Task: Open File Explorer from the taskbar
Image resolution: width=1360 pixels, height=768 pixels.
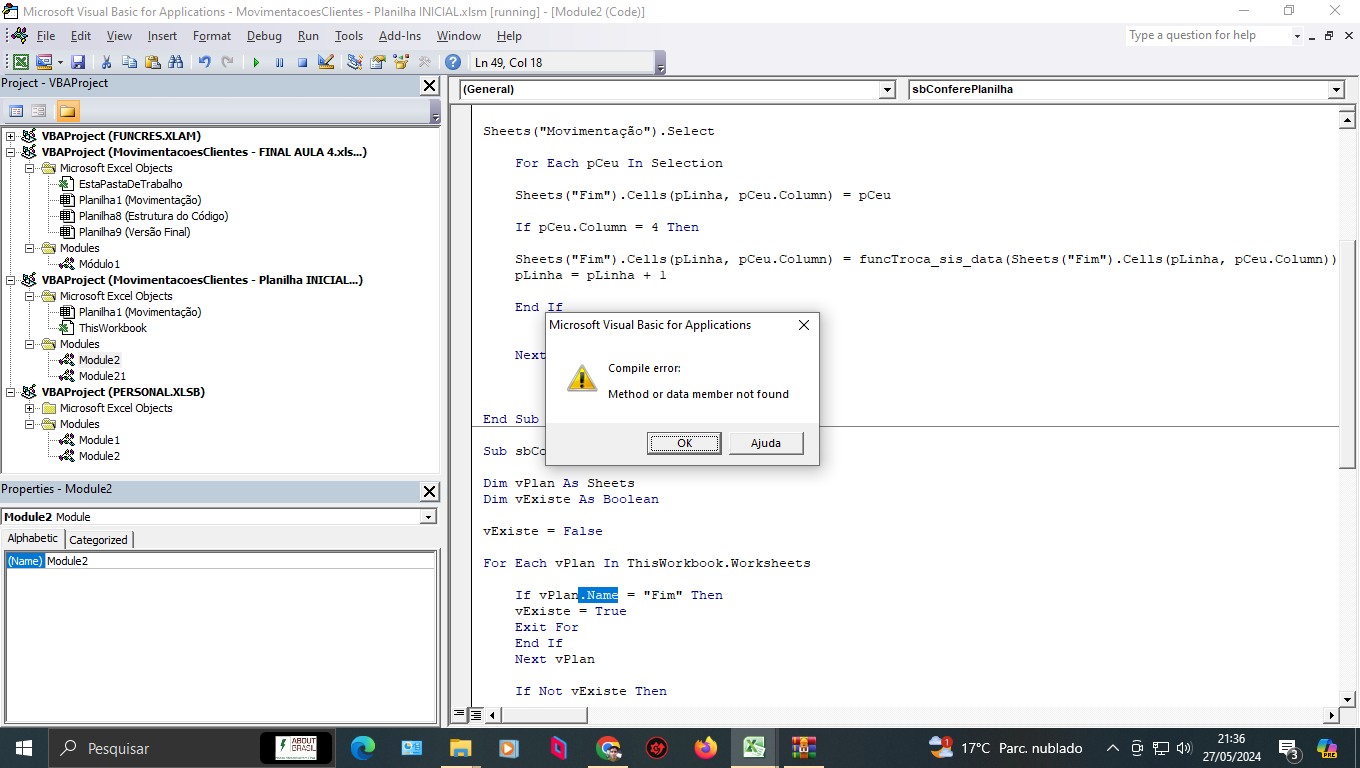Action: tap(460, 747)
